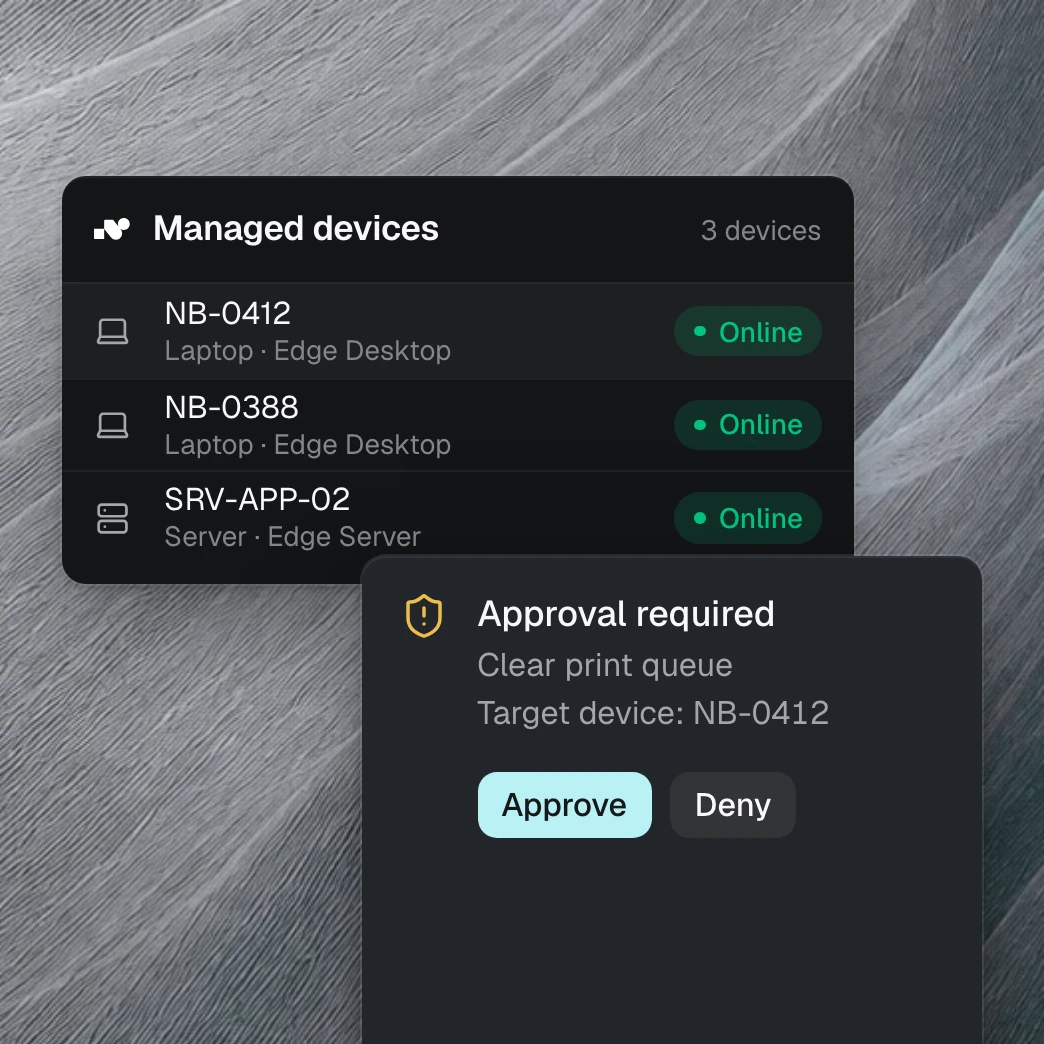
Task: Click the '3 devices' count label
Action: (x=760, y=231)
